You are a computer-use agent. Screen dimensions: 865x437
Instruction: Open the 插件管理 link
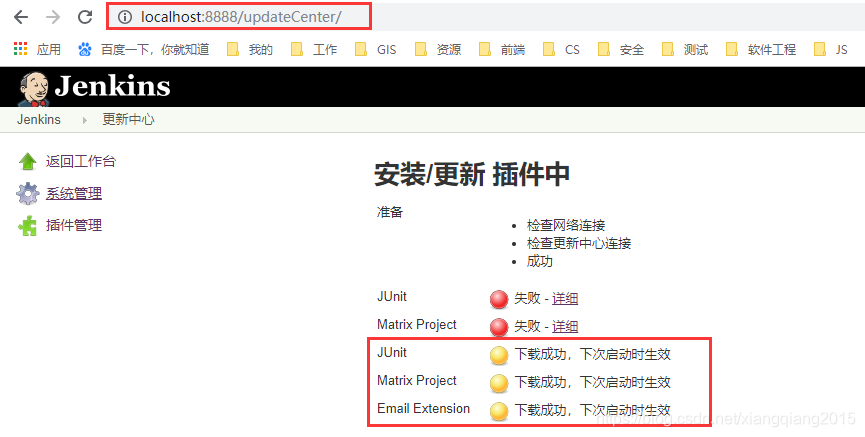point(74,225)
